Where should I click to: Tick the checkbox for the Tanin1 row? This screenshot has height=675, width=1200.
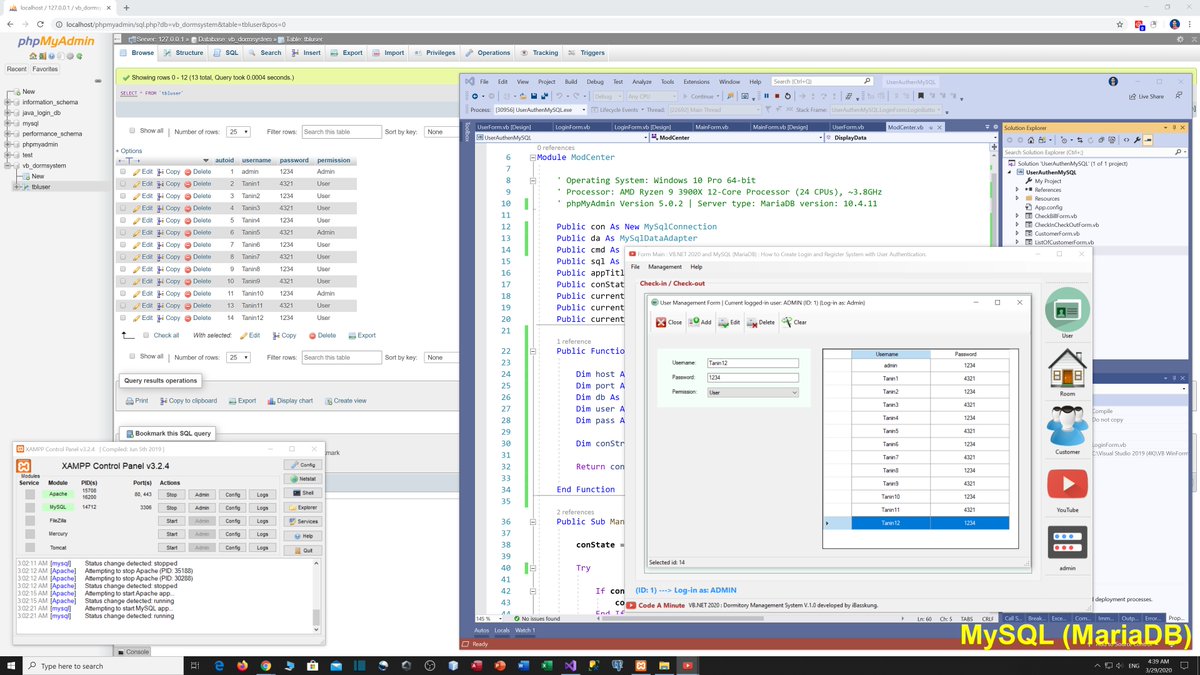click(123, 184)
